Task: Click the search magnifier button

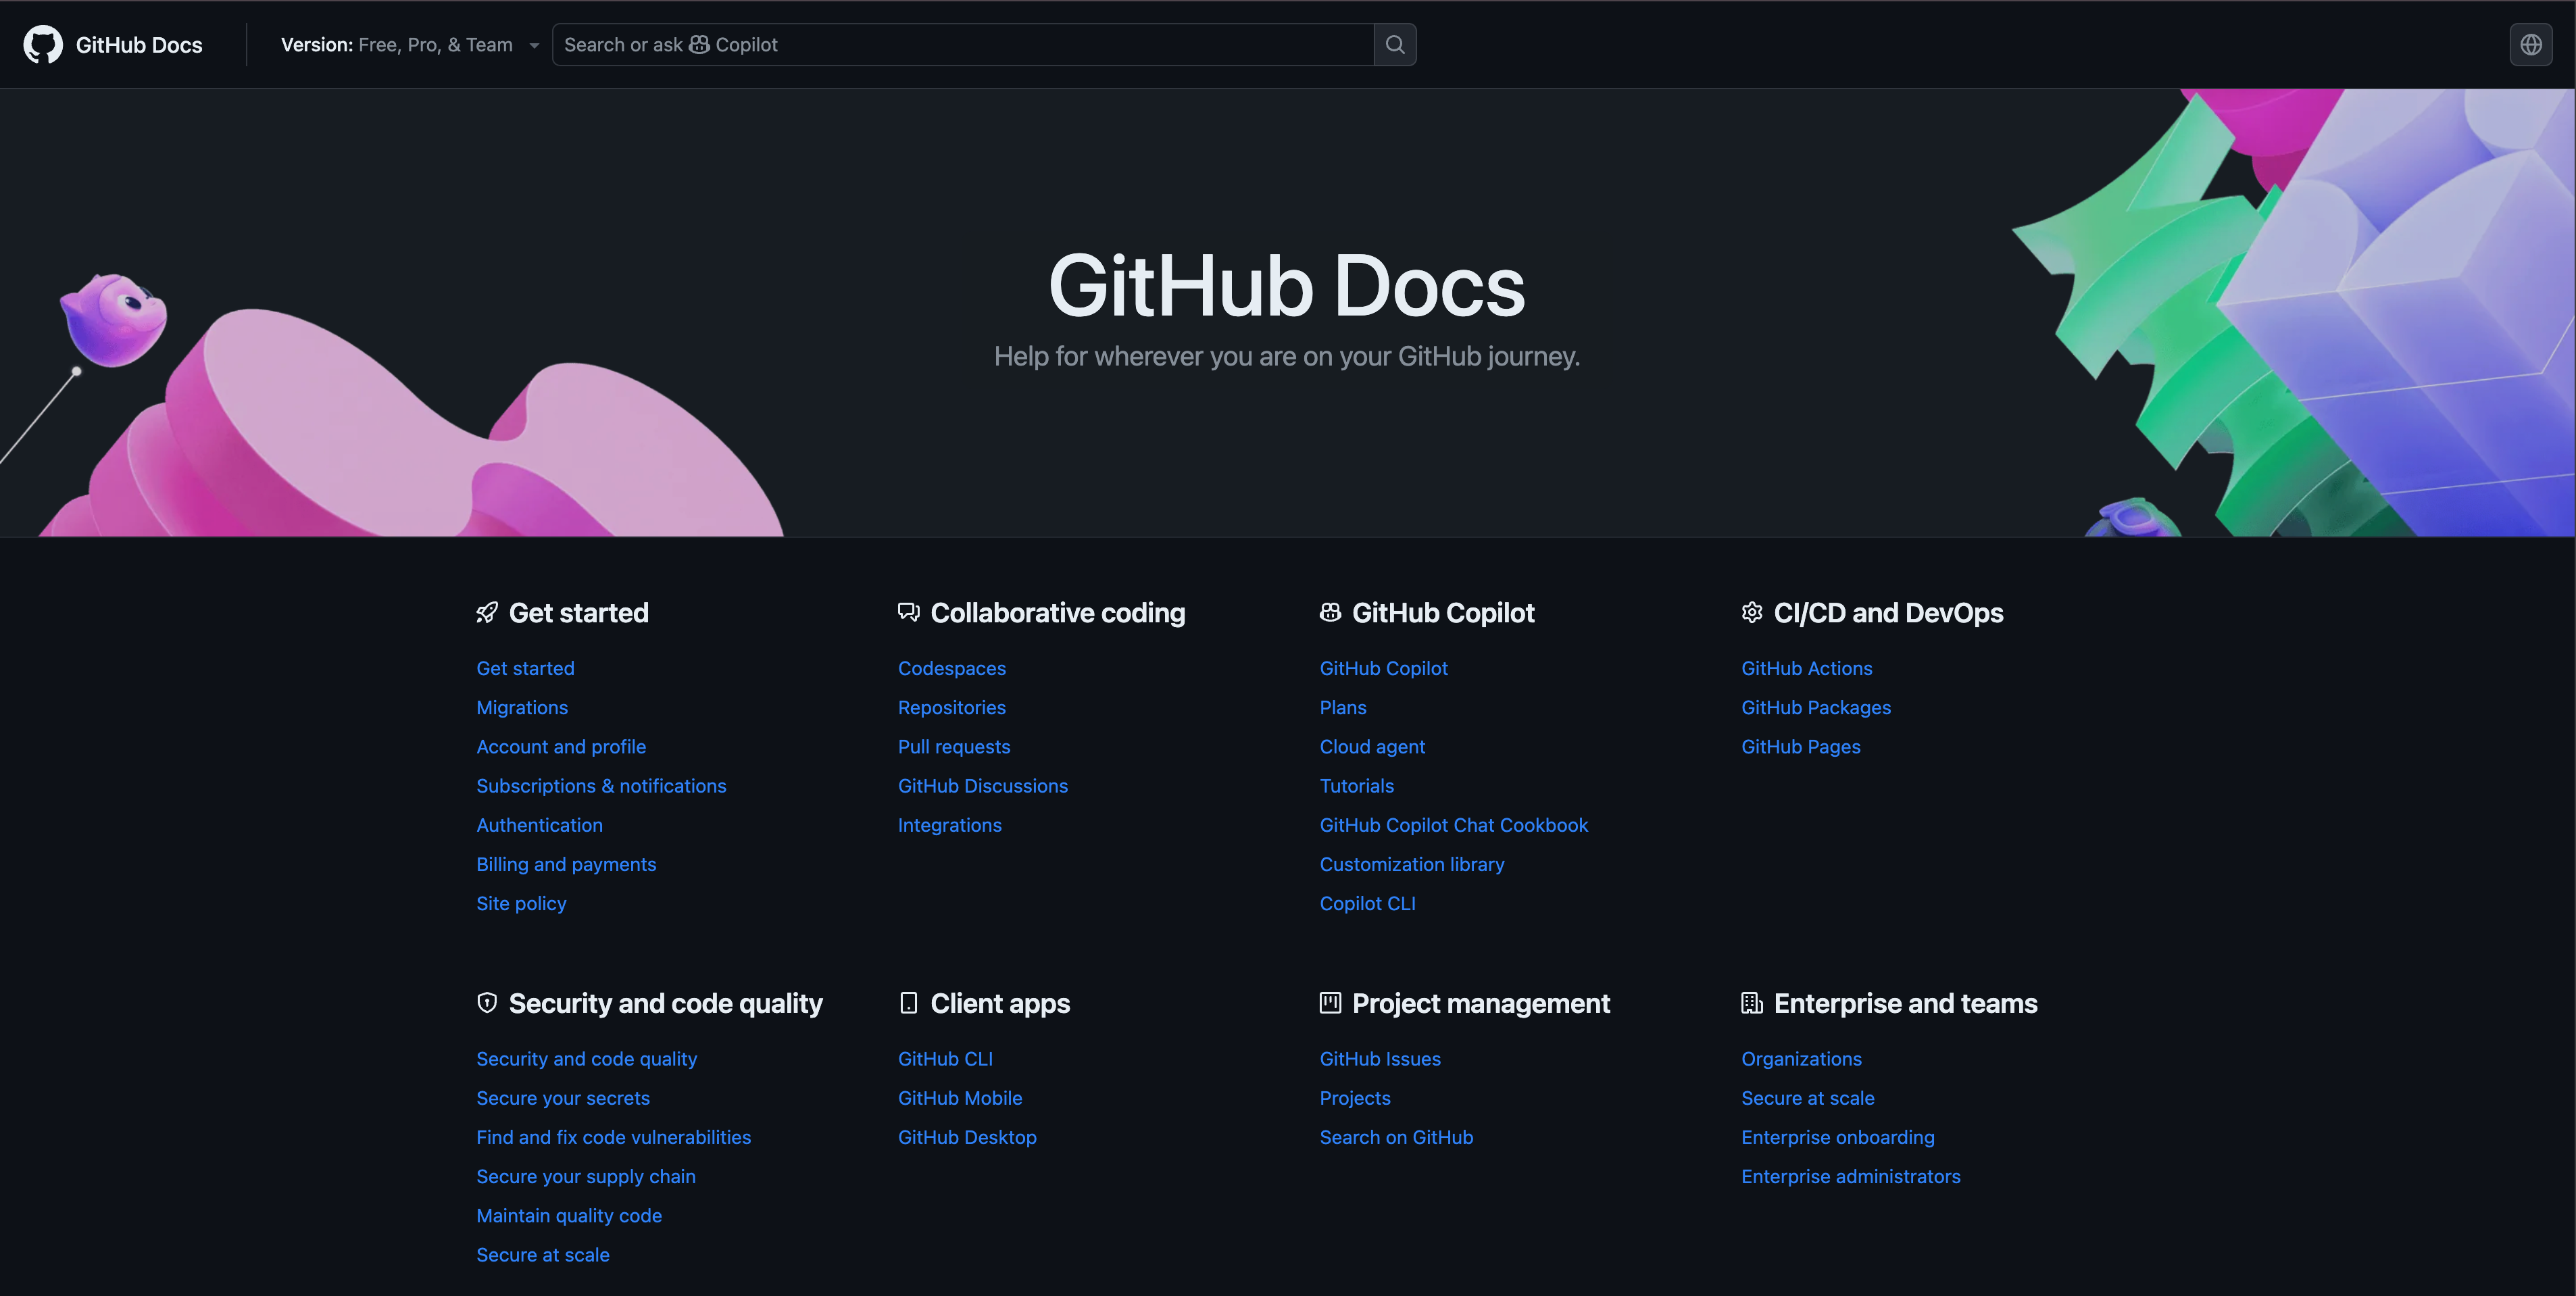Action: [x=1395, y=45]
